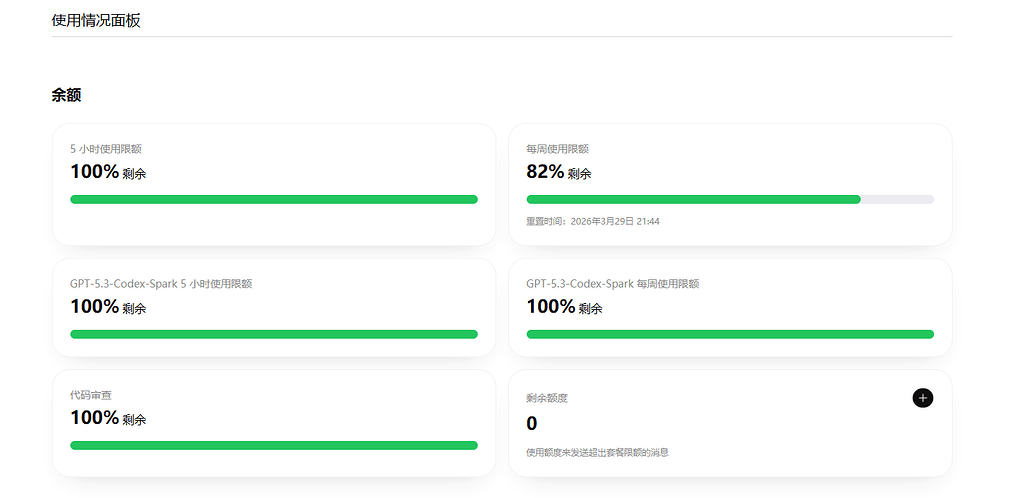Click the 剩余额度 card label
Viewport: 1023px width, 498px height.
coord(547,397)
